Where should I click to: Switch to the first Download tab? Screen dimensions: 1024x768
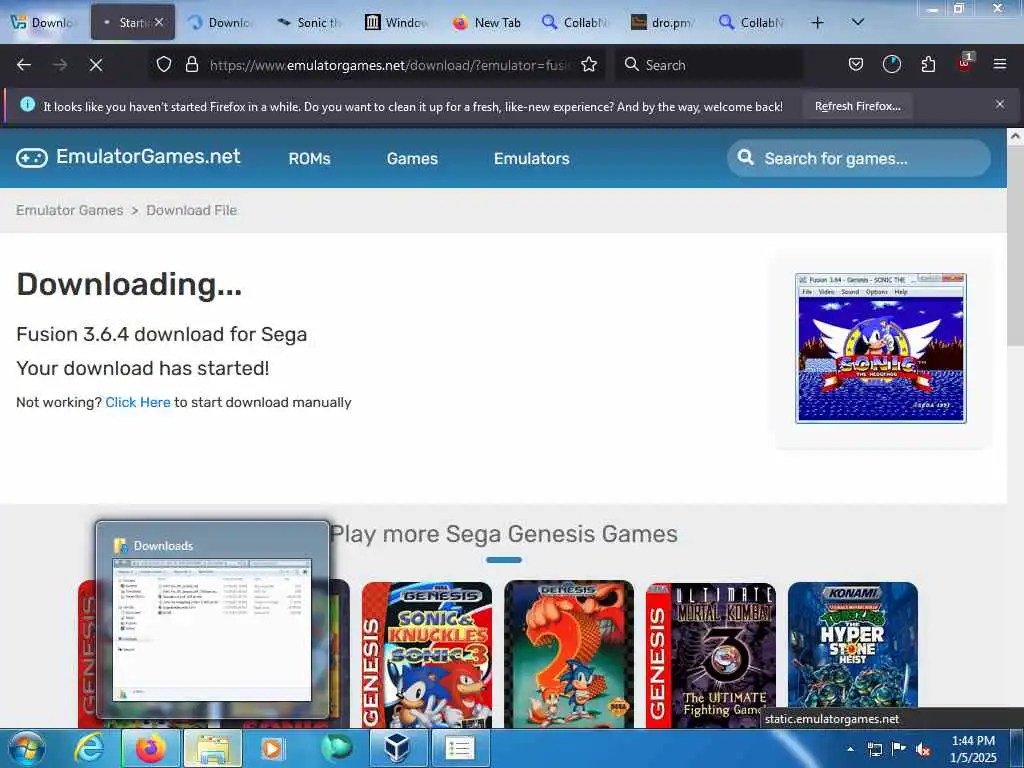(43, 23)
